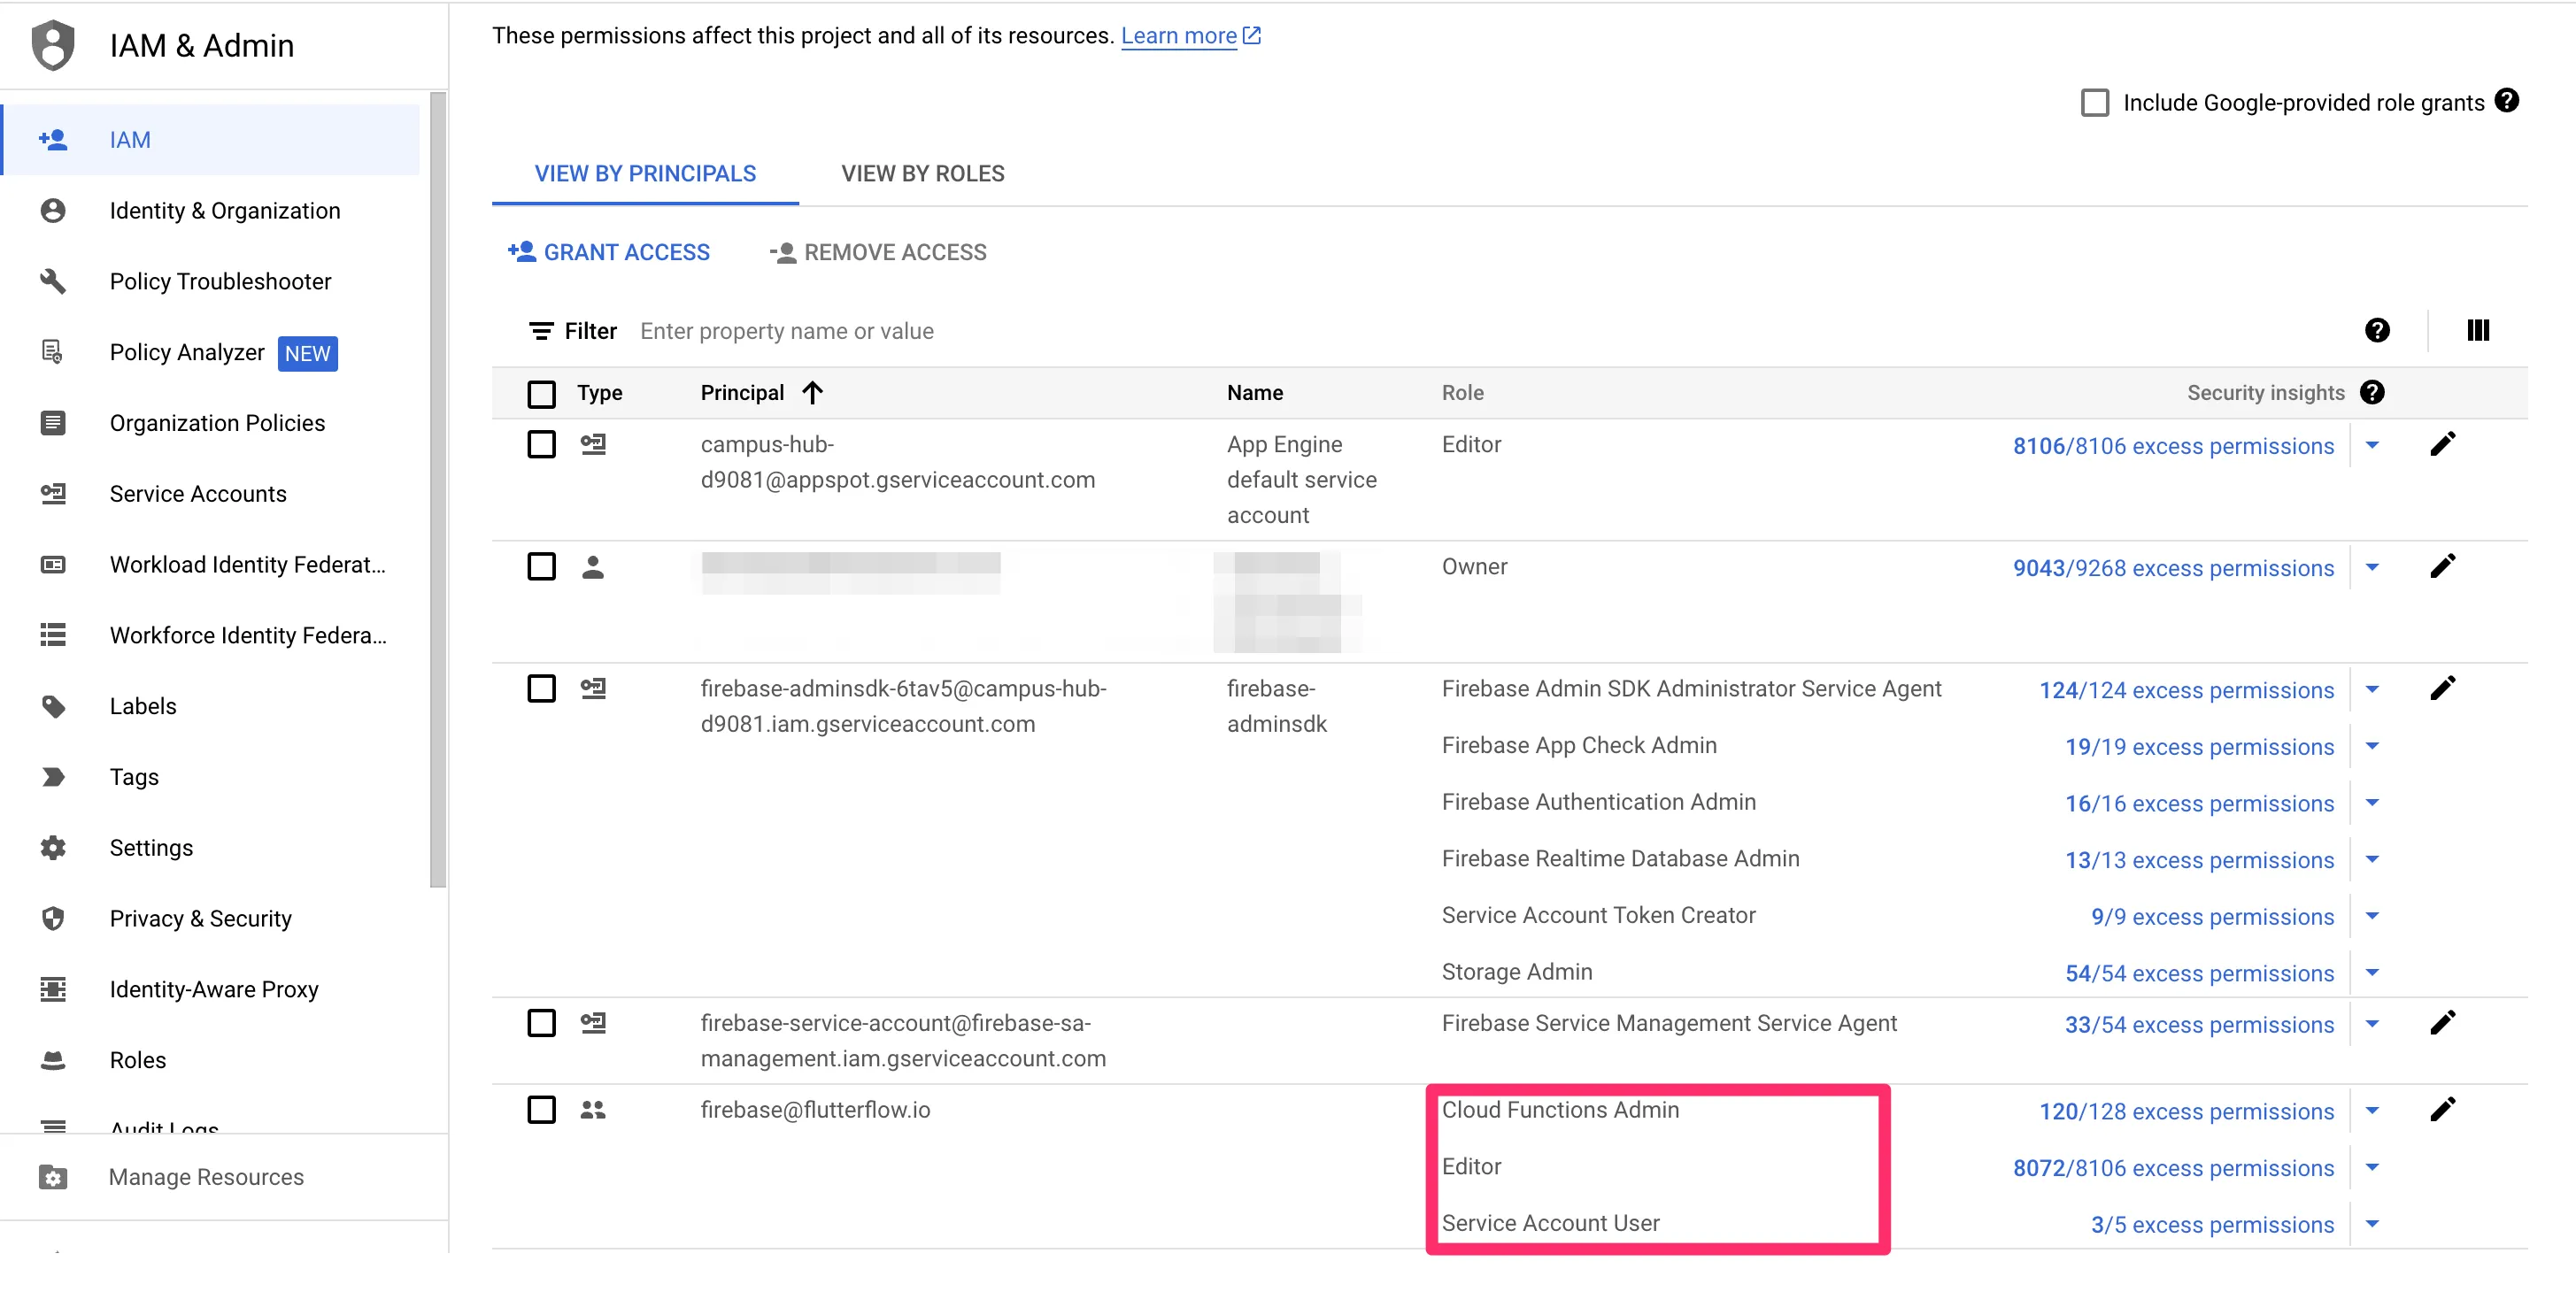Edit the Owner principal with the pencil
Image resolution: width=2576 pixels, height=1292 pixels.
tap(2443, 566)
